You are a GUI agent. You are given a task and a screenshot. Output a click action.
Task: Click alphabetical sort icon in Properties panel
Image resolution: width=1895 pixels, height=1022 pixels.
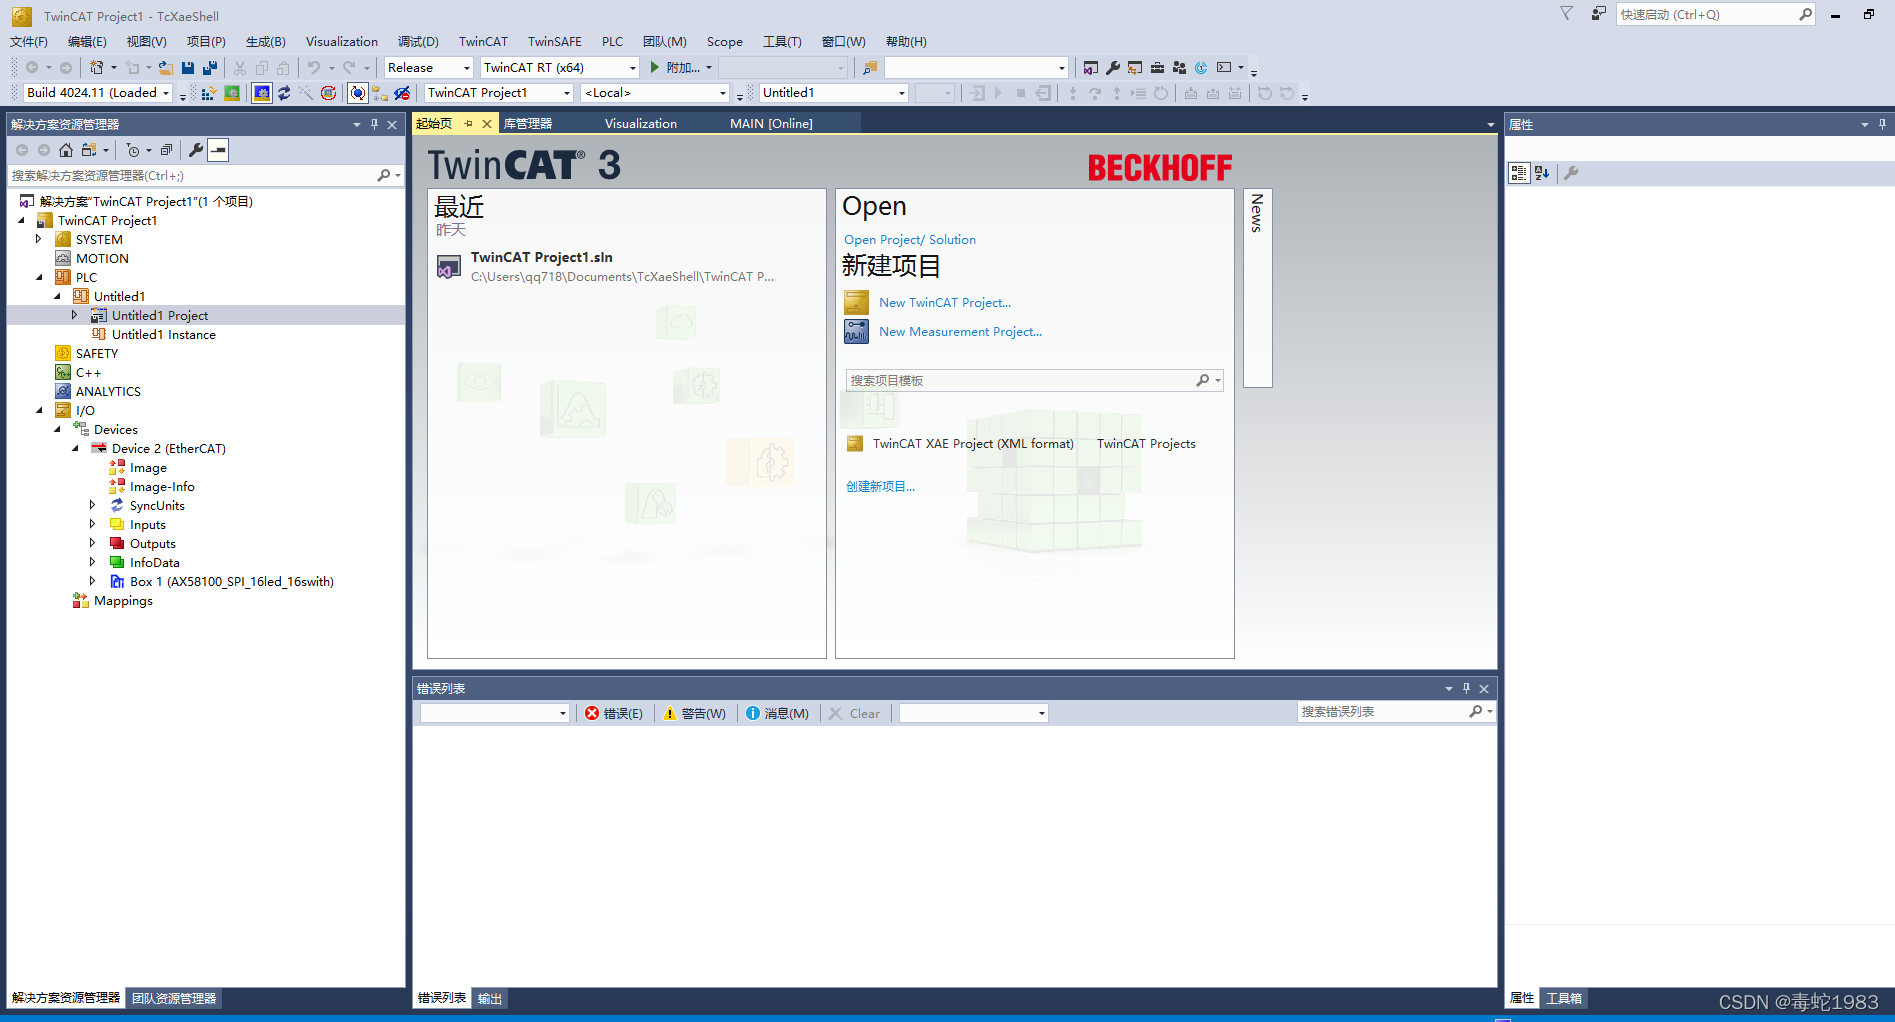(x=1542, y=173)
